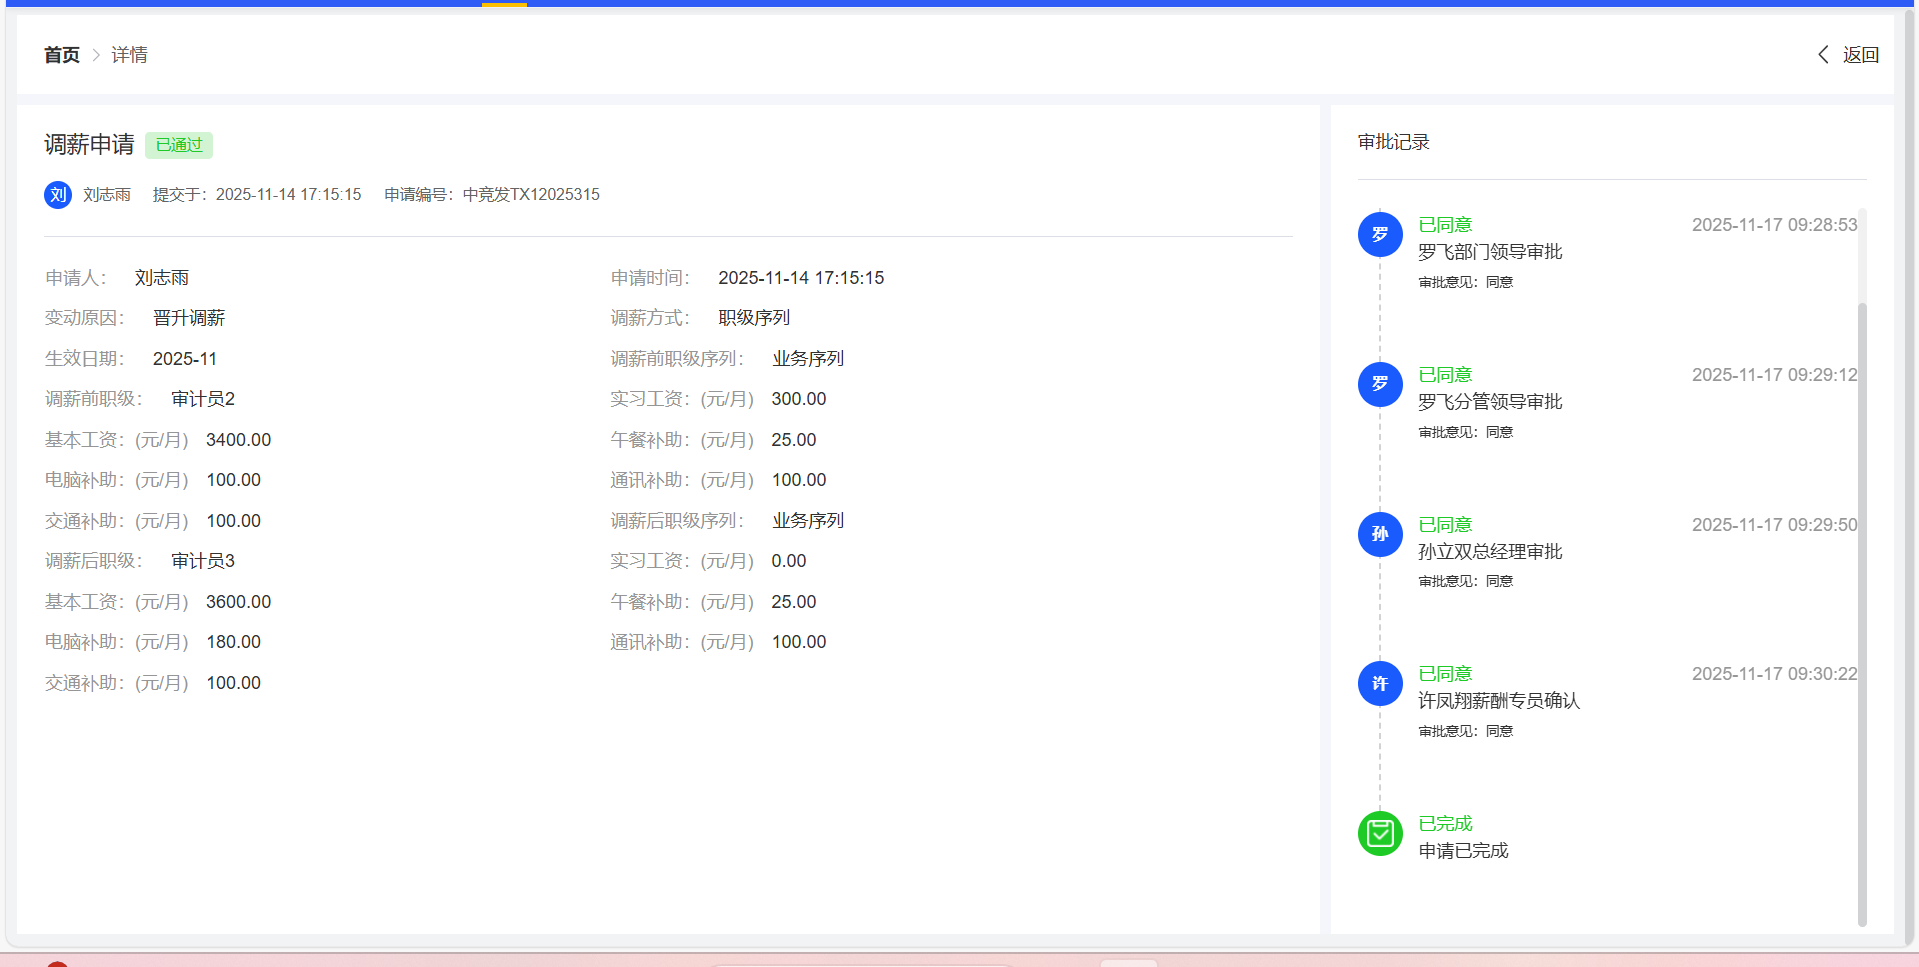Click the 调薪申请 title
The height and width of the screenshot is (967, 1919).
(x=89, y=145)
